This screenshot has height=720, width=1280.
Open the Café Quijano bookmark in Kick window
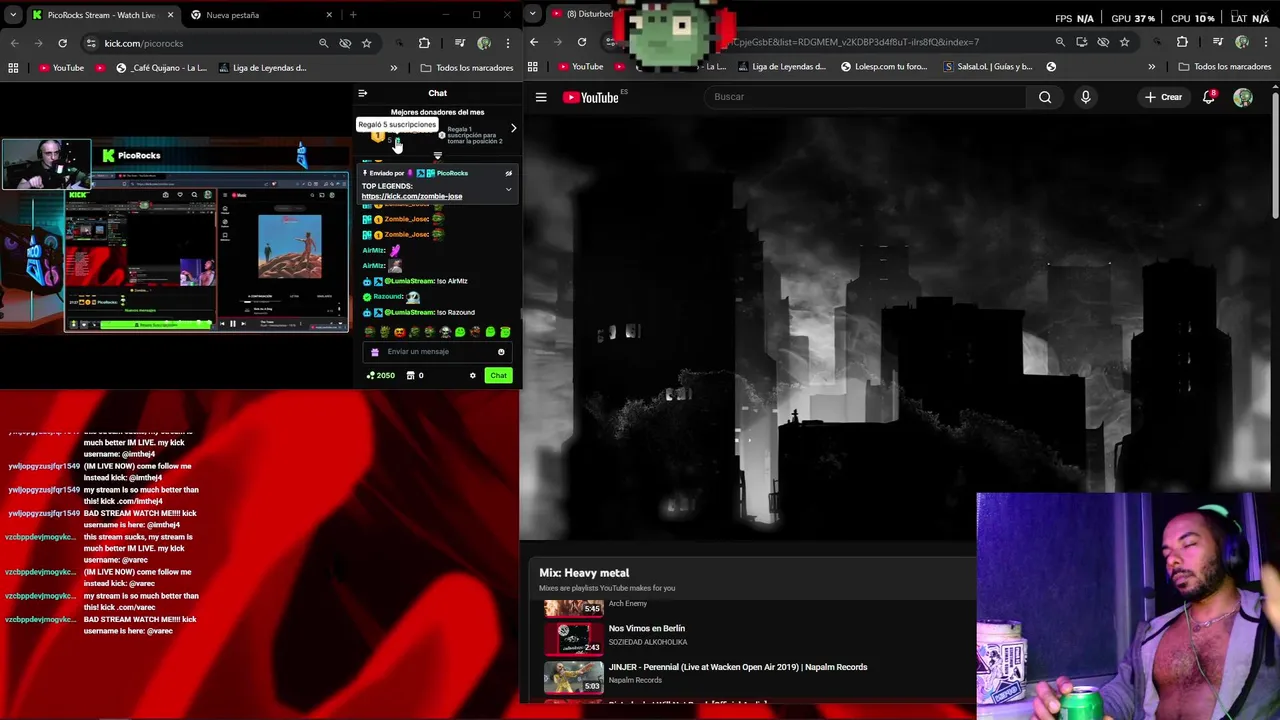click(161, 68)
